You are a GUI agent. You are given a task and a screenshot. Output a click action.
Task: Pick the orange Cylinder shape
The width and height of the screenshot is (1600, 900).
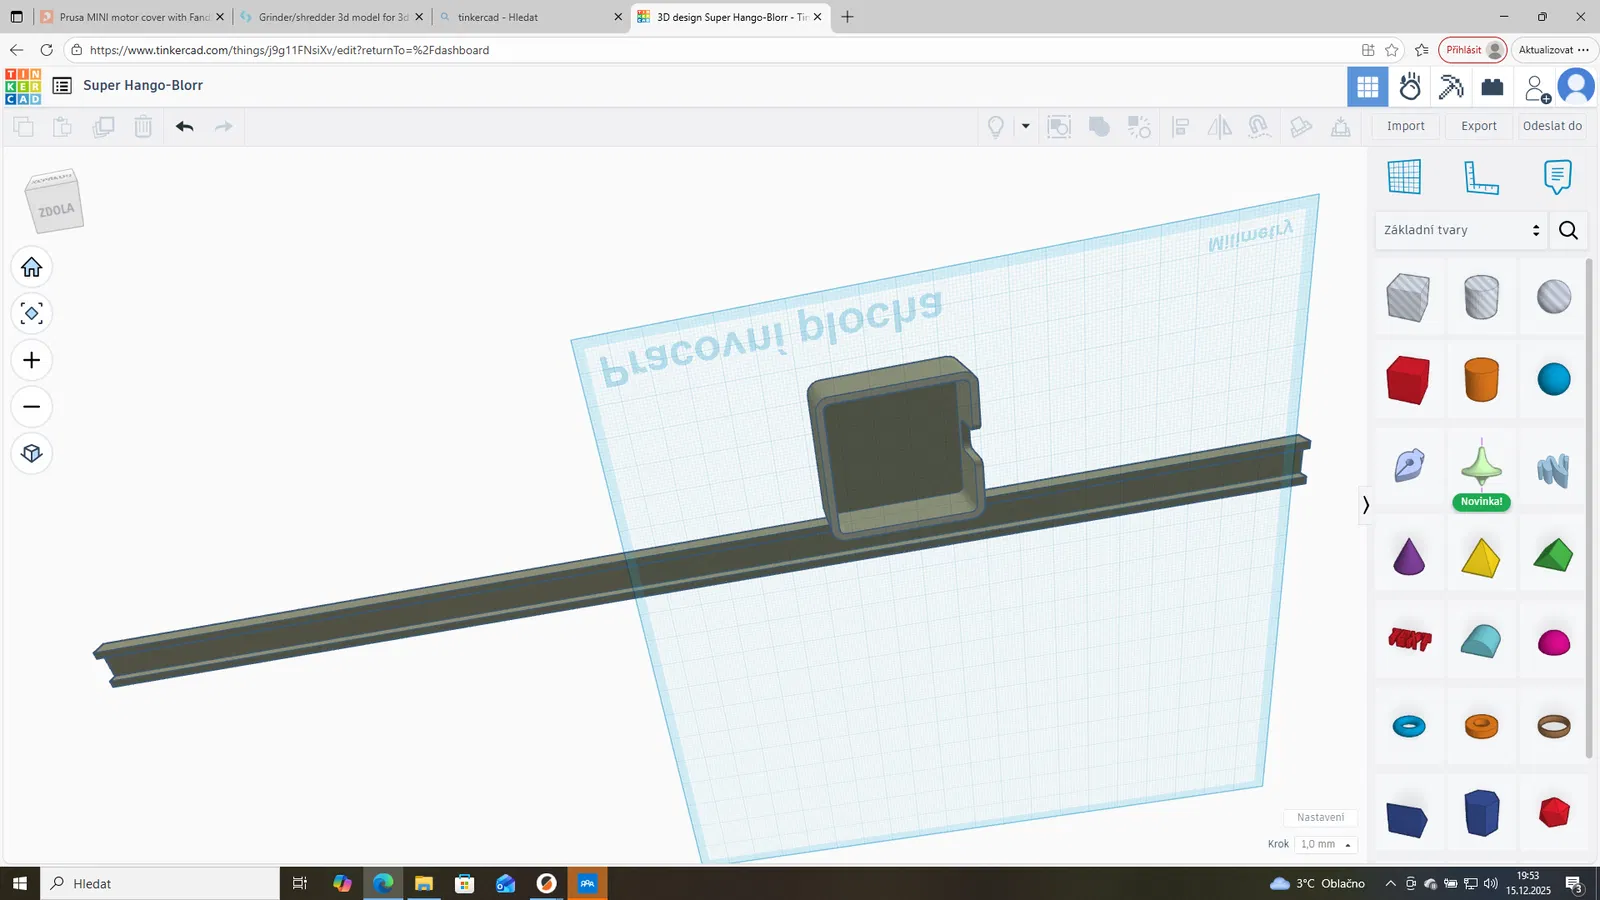[1481, 380]
